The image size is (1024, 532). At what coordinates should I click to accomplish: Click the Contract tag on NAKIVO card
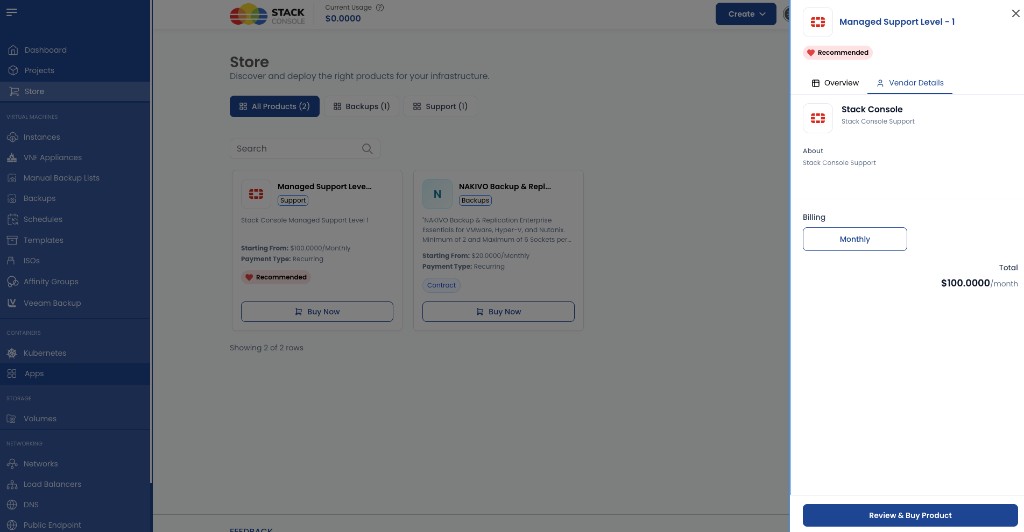(441, 285)
